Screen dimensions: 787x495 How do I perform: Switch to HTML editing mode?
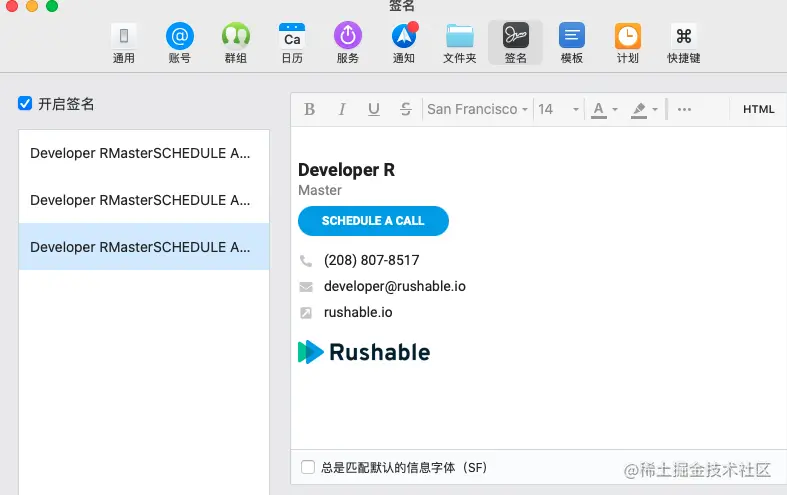click(x=758, y=109)
